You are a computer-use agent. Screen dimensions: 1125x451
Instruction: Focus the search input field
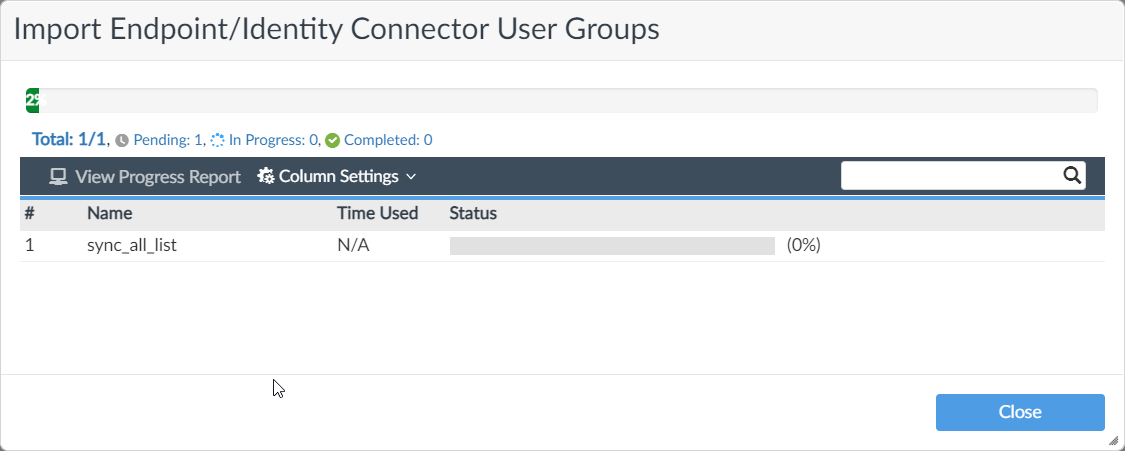950,176
